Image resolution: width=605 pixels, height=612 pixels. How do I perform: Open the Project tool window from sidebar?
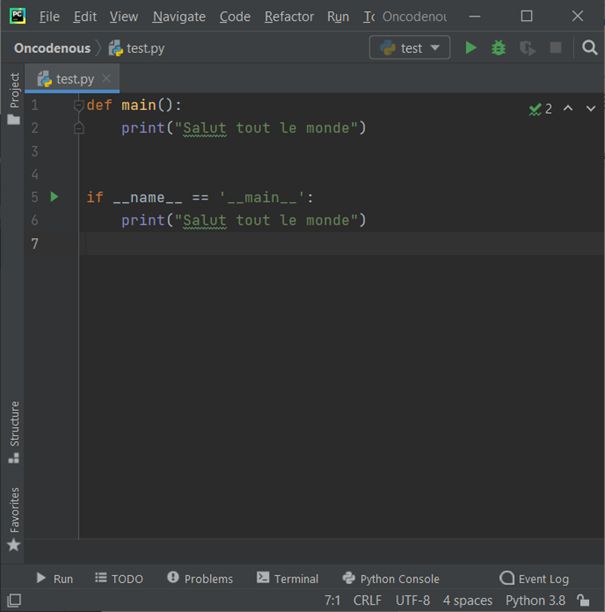14,91
